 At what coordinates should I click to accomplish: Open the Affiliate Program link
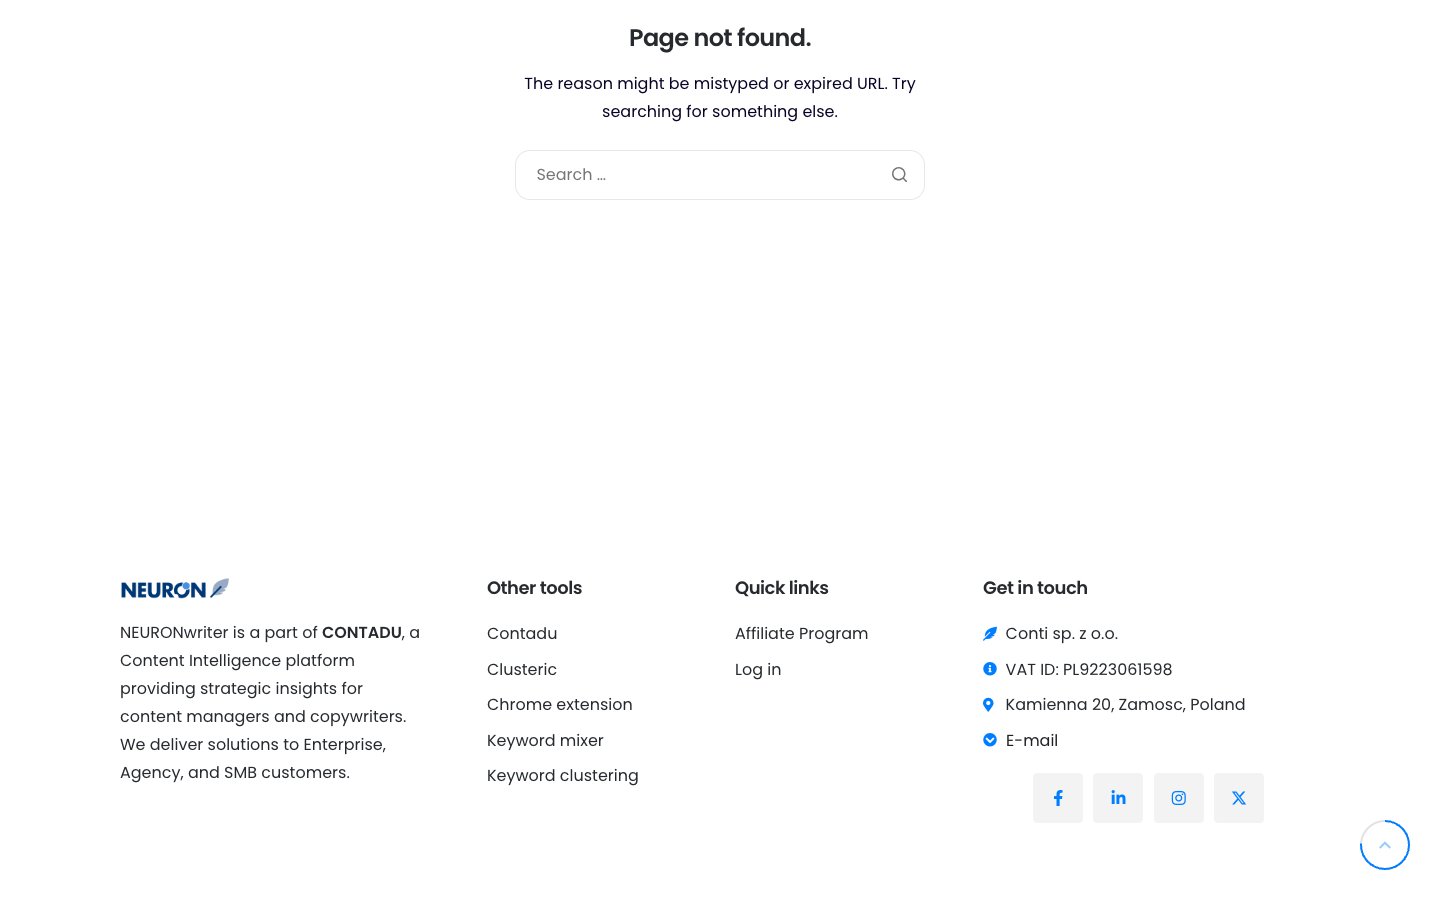(x=801, y=634)
